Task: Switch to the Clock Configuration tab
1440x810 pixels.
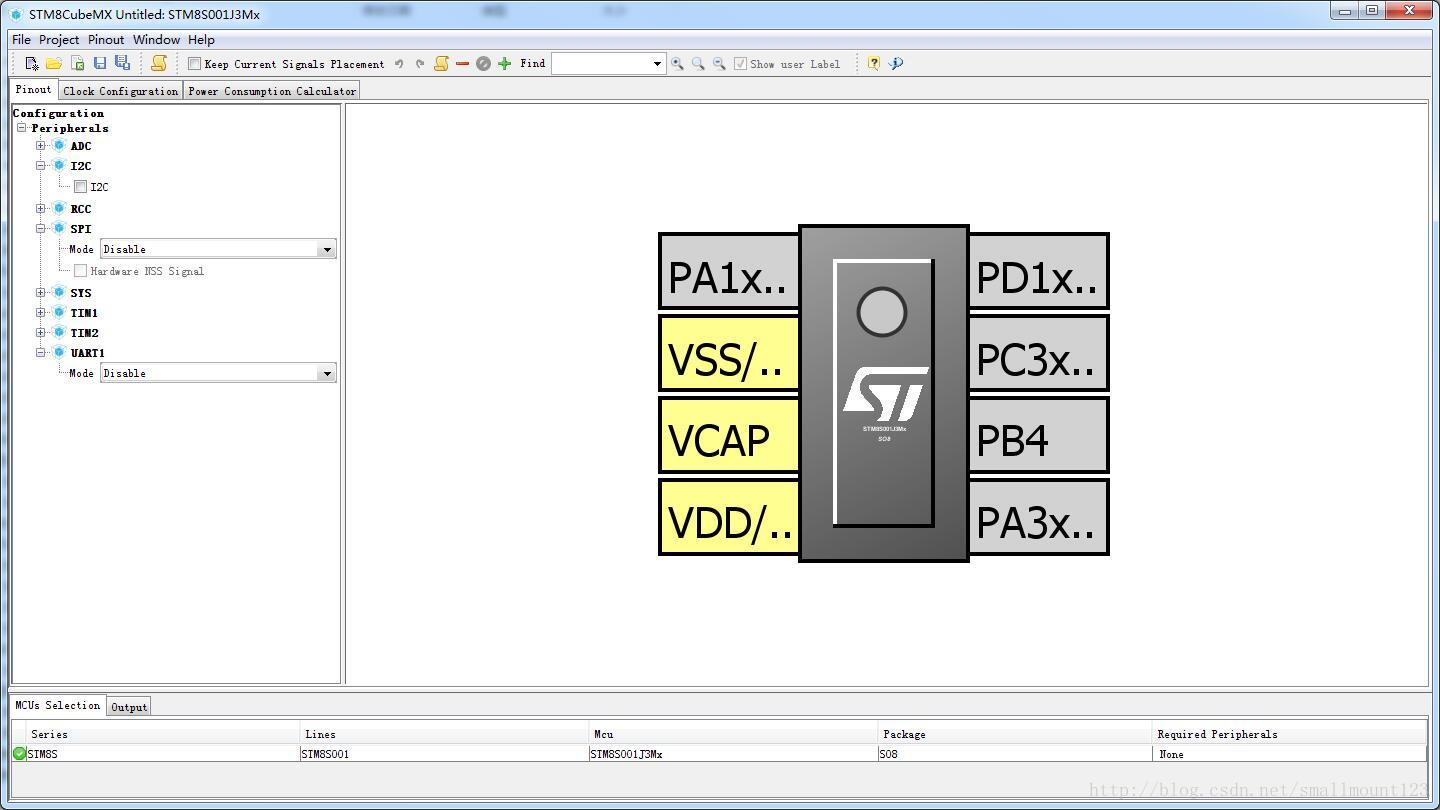Action: tap(121, 91)
